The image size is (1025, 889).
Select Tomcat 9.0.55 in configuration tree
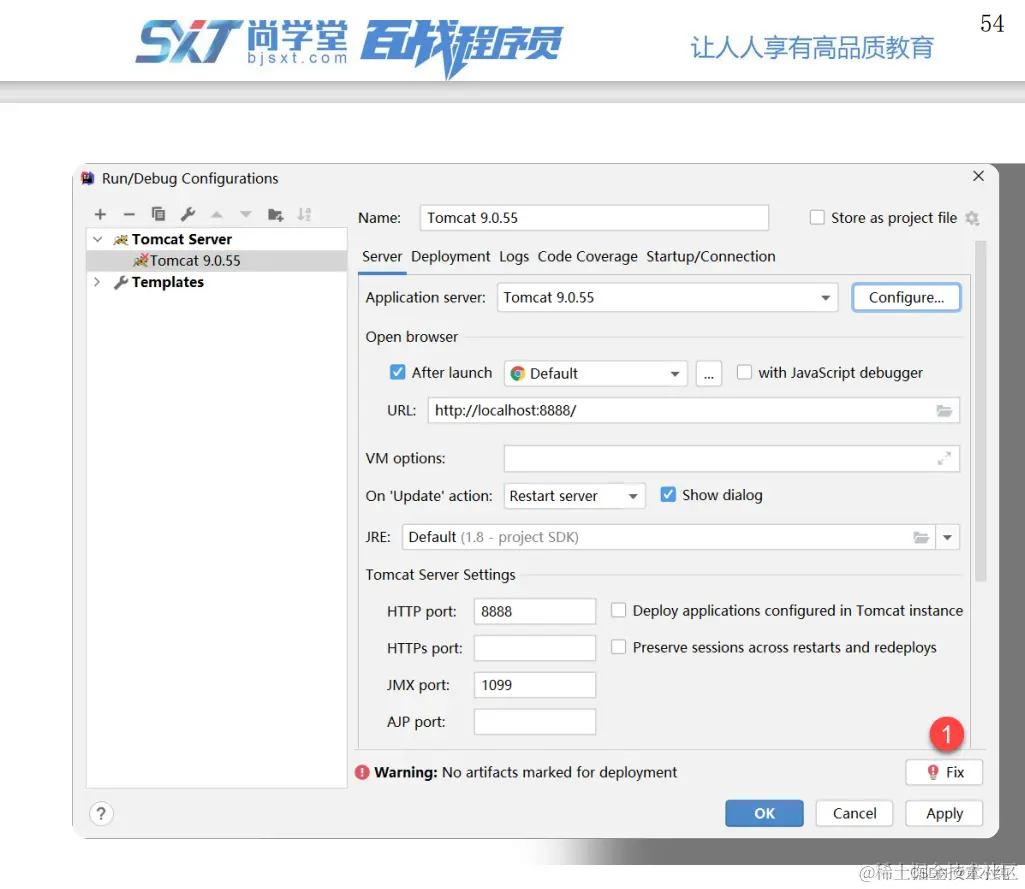(x=216, y=261)
